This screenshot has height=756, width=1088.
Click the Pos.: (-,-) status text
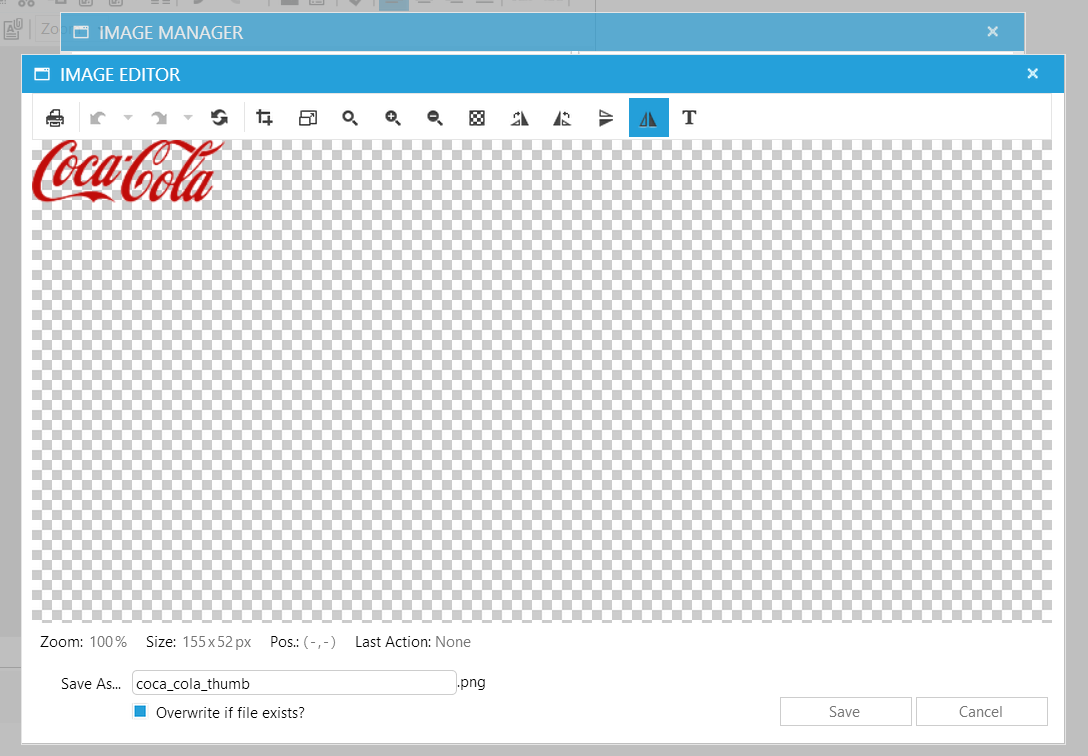[303, 642]
